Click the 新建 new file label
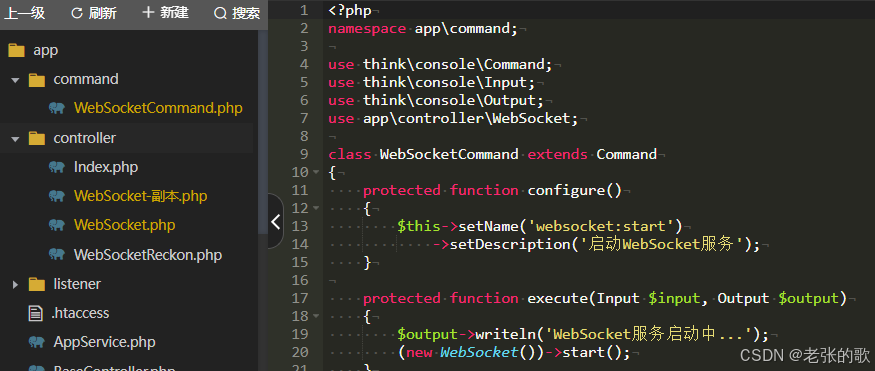Viewport: 875px width, 371px height. pos(175,13)
